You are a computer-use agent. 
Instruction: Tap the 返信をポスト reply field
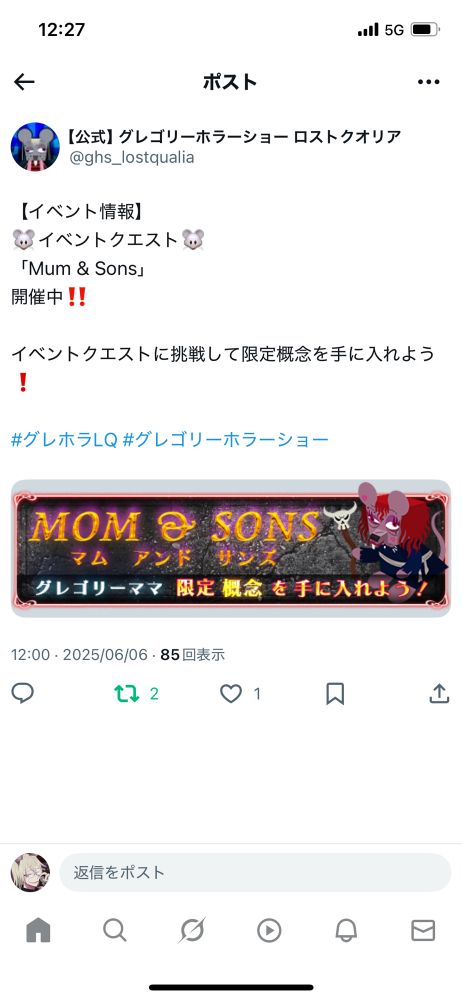pyautogui.click(x=255, y=872)
